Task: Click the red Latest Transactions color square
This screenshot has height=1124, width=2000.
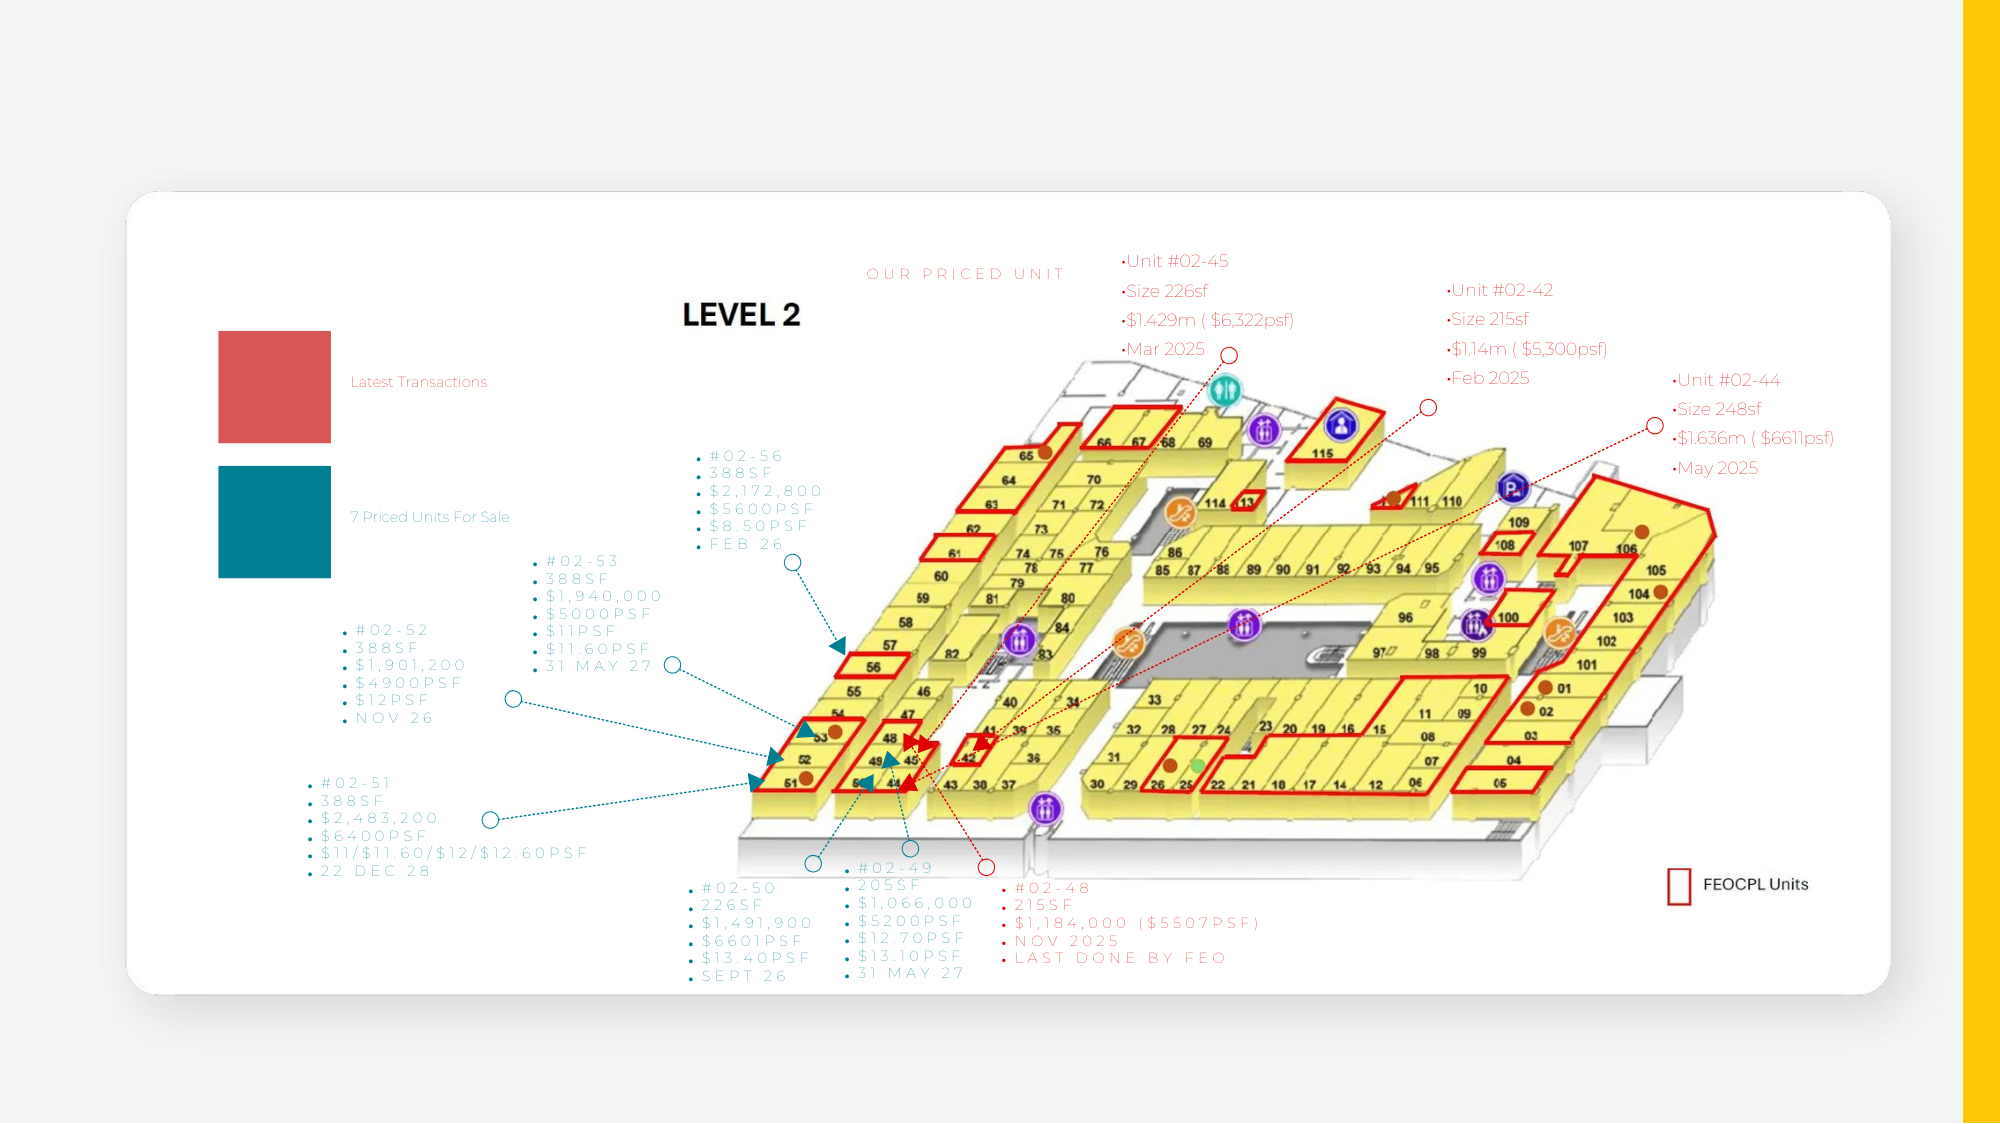Action: pyautogui.click(x=274, y=387)
